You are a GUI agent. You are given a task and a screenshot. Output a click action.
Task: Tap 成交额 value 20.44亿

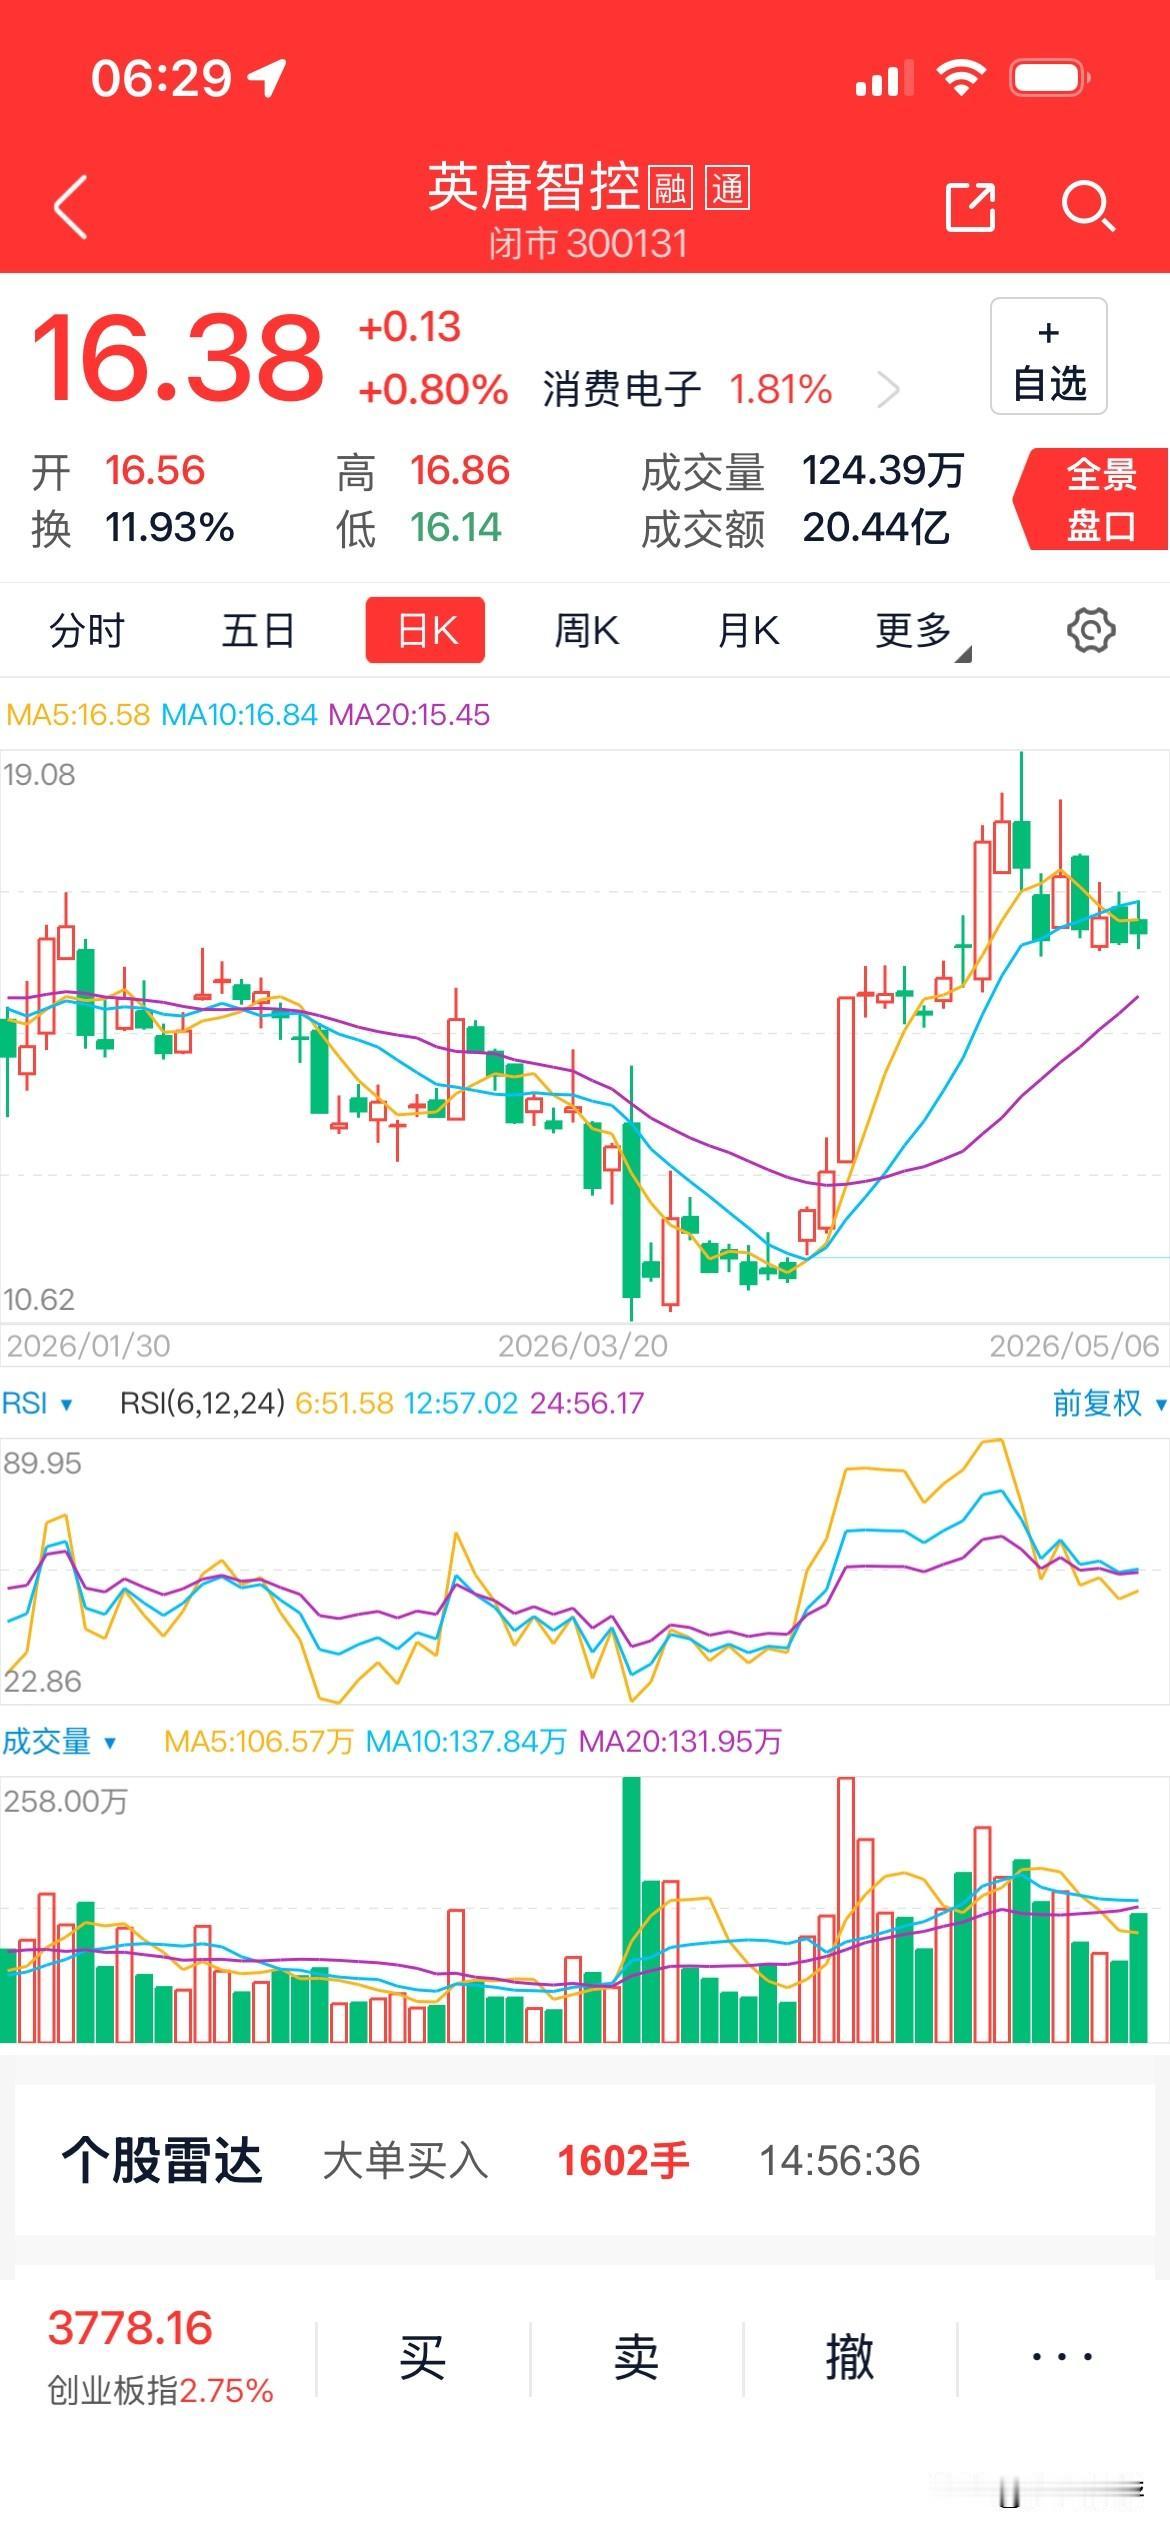point(876,527)
